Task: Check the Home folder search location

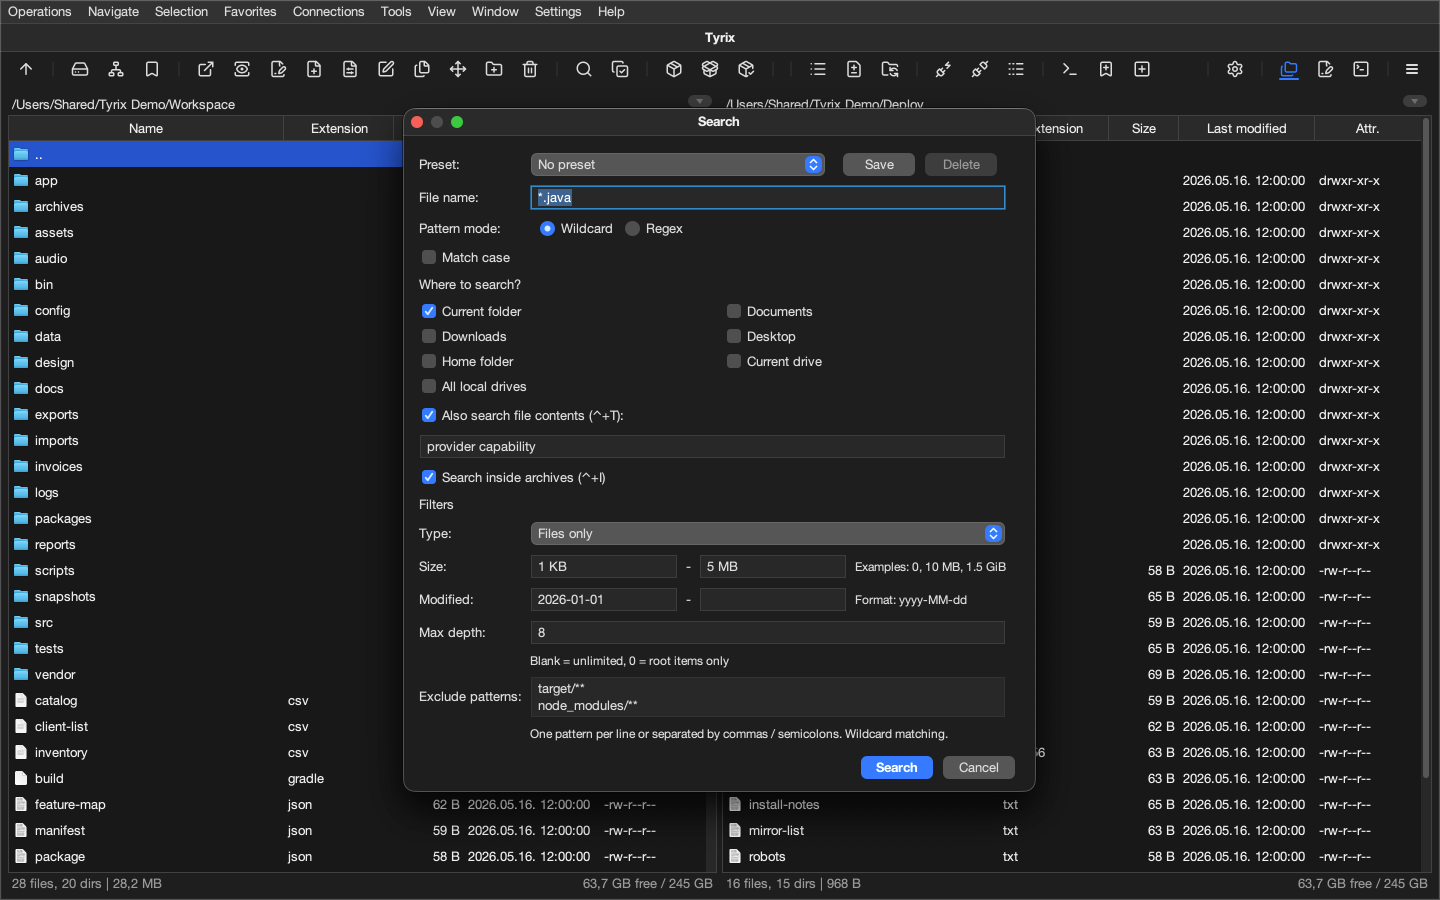Action: (x=429, y=361)
